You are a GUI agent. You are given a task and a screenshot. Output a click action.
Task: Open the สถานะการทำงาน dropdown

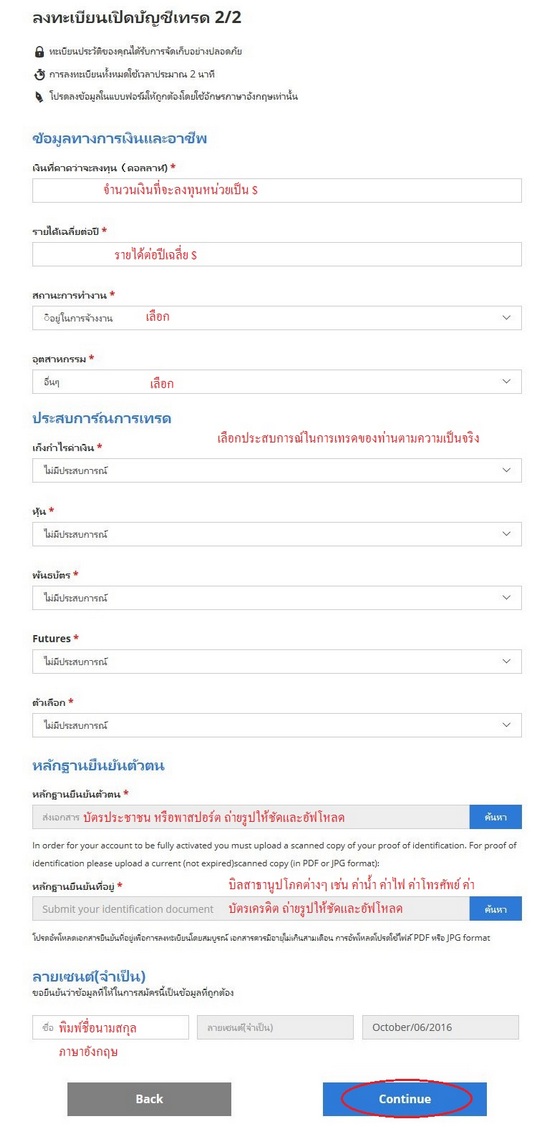(276, 318)
